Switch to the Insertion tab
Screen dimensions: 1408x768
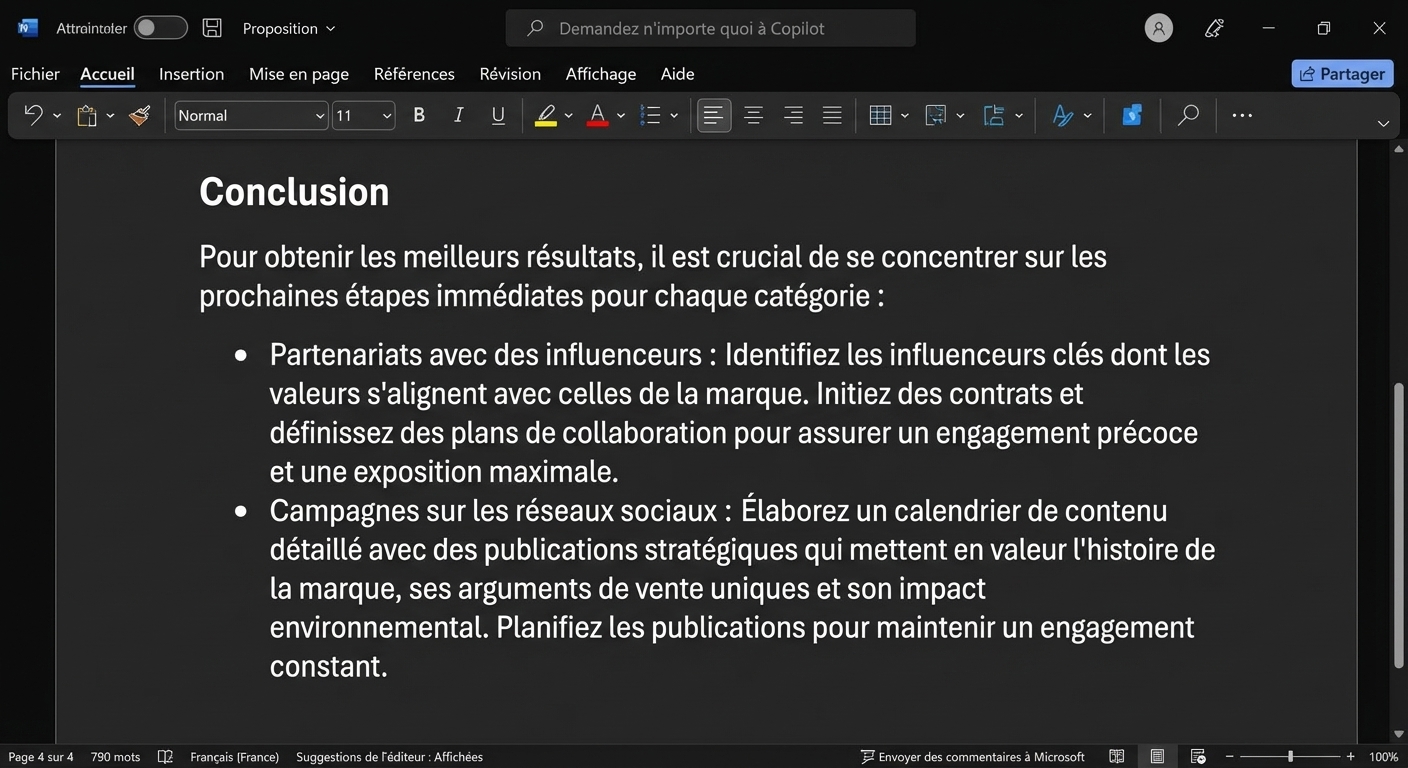(191, 74)
